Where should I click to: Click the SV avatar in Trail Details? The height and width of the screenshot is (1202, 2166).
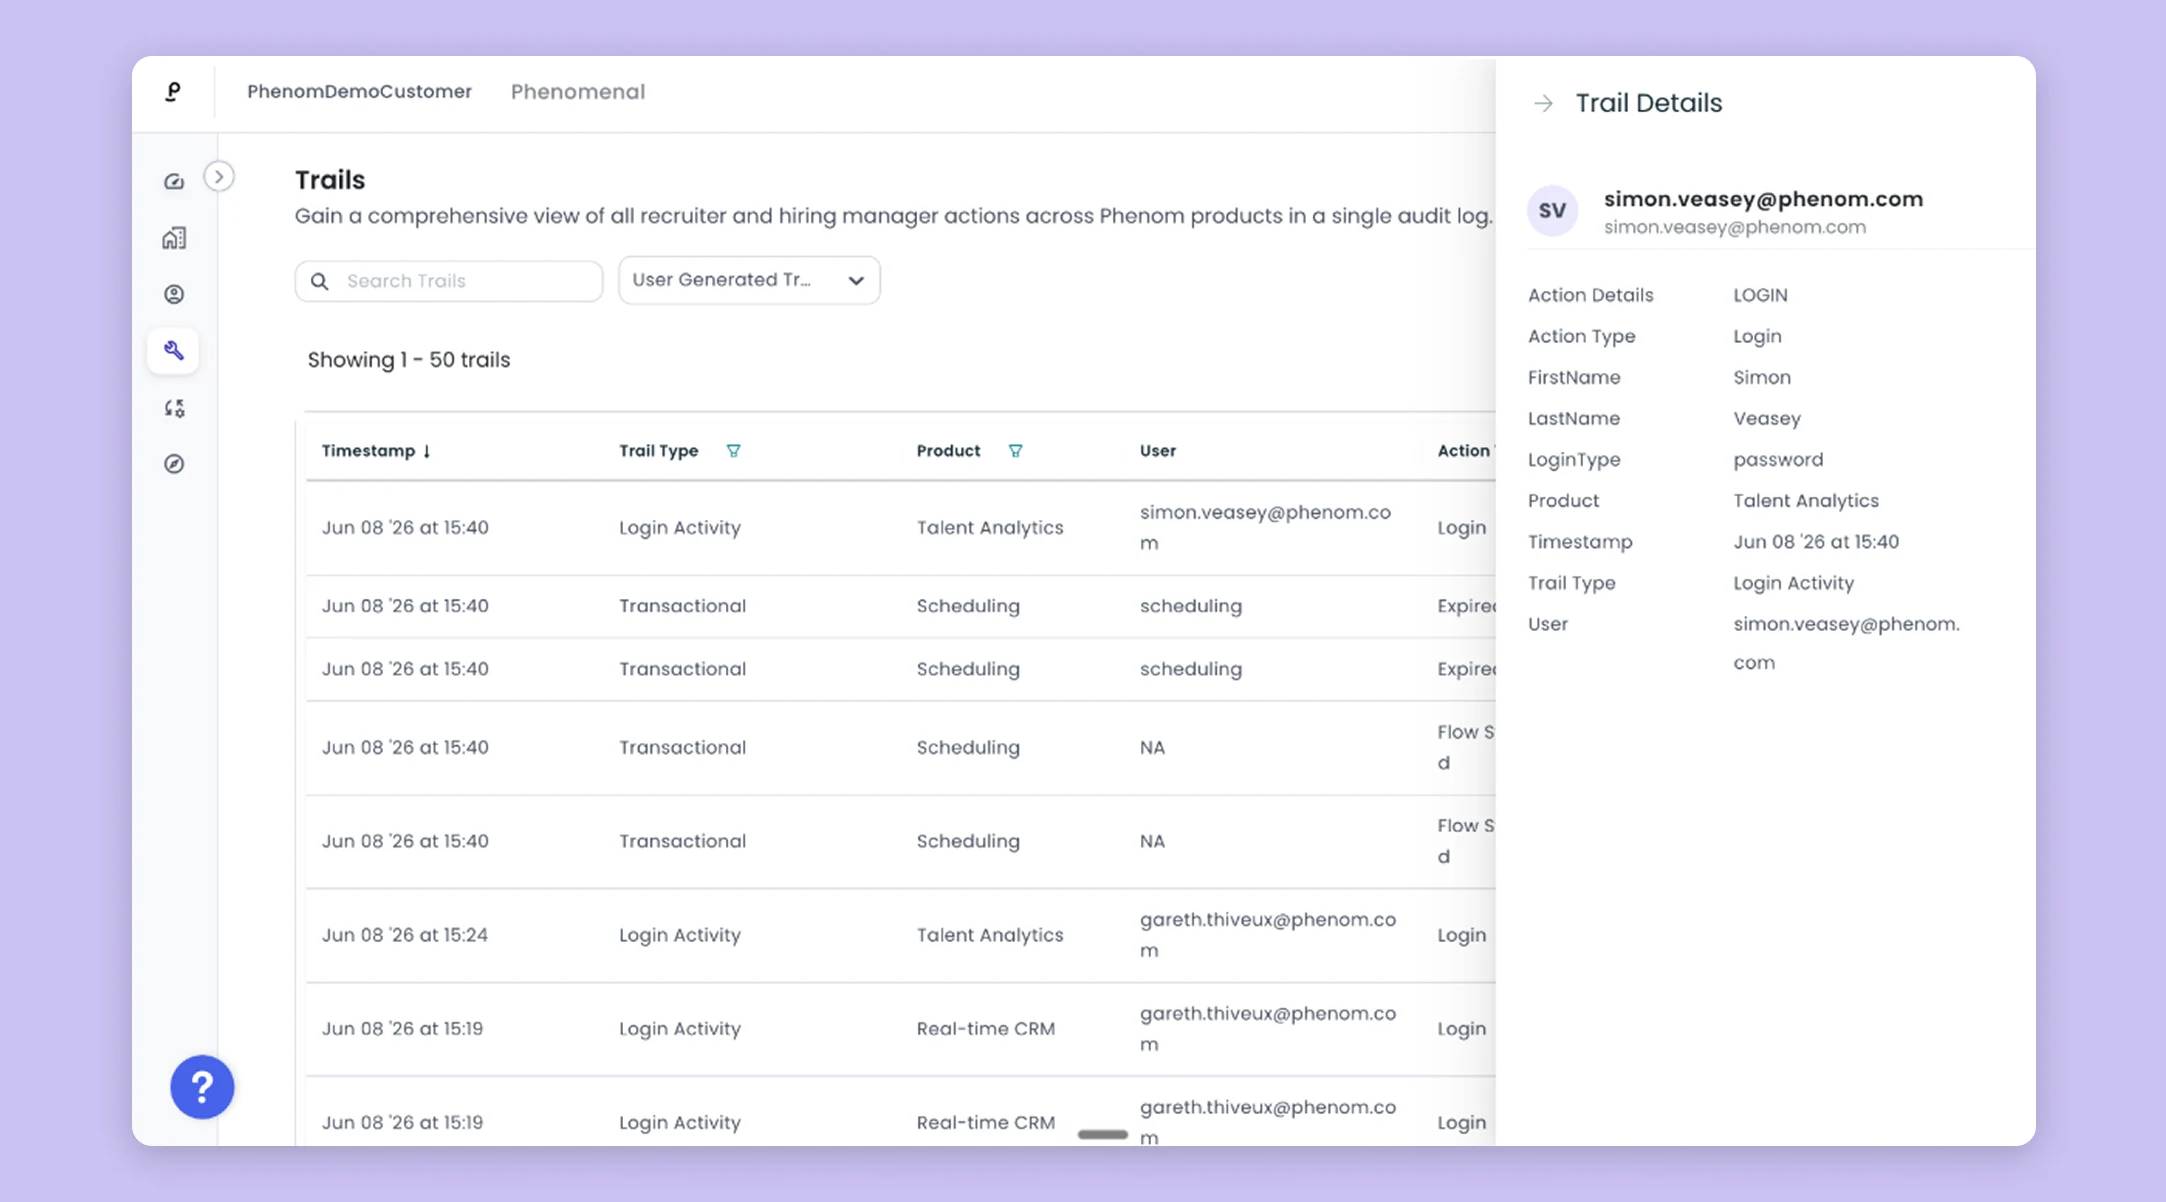(x=1552, y=211)
